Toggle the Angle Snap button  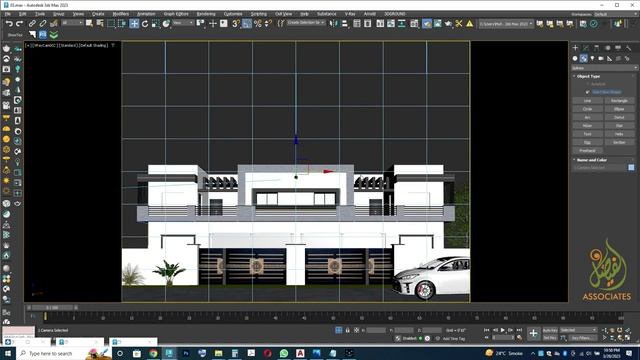[x=247, y=24]
